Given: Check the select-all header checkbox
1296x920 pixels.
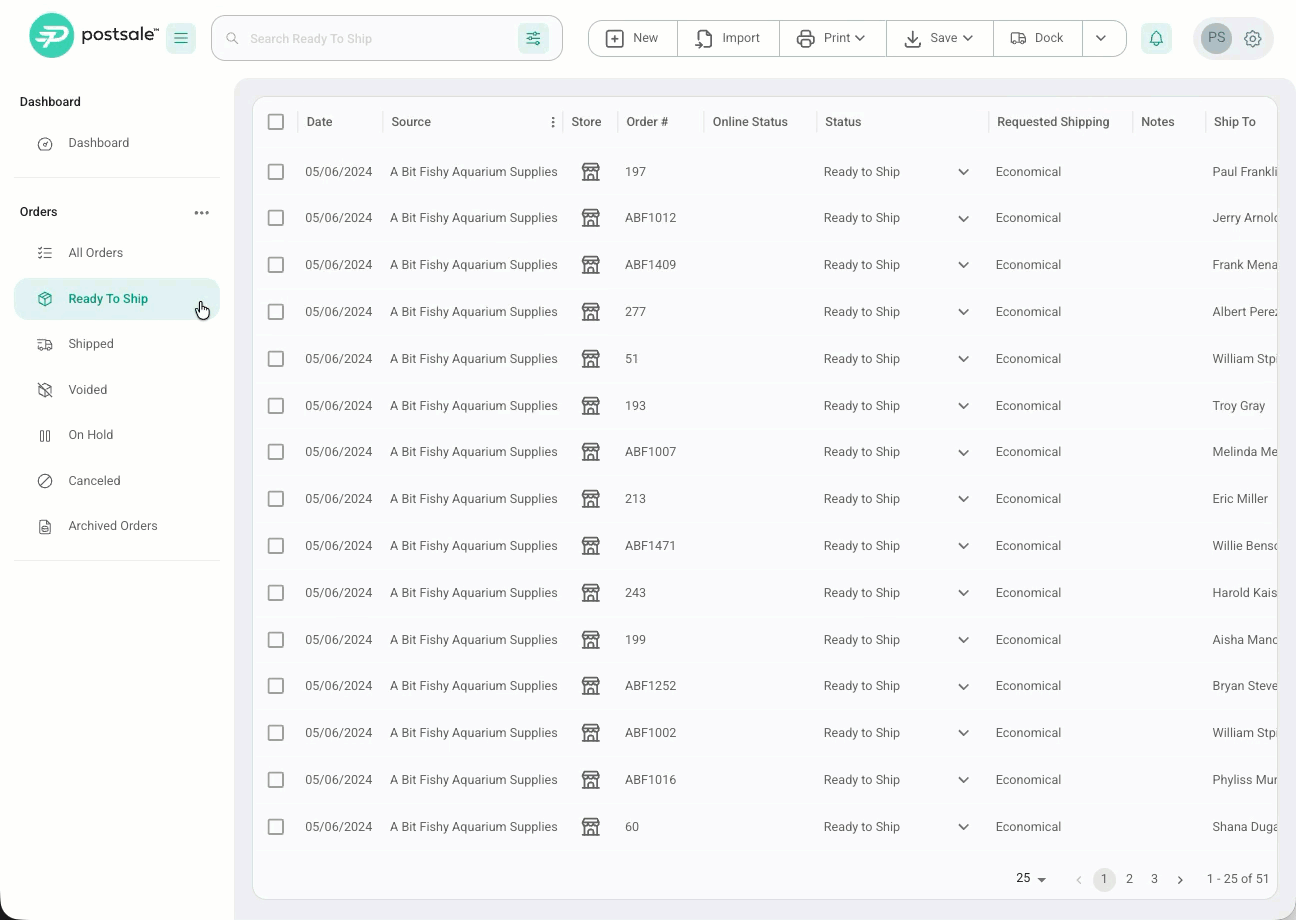Looking at the screenshot, I should pos(276,122).
